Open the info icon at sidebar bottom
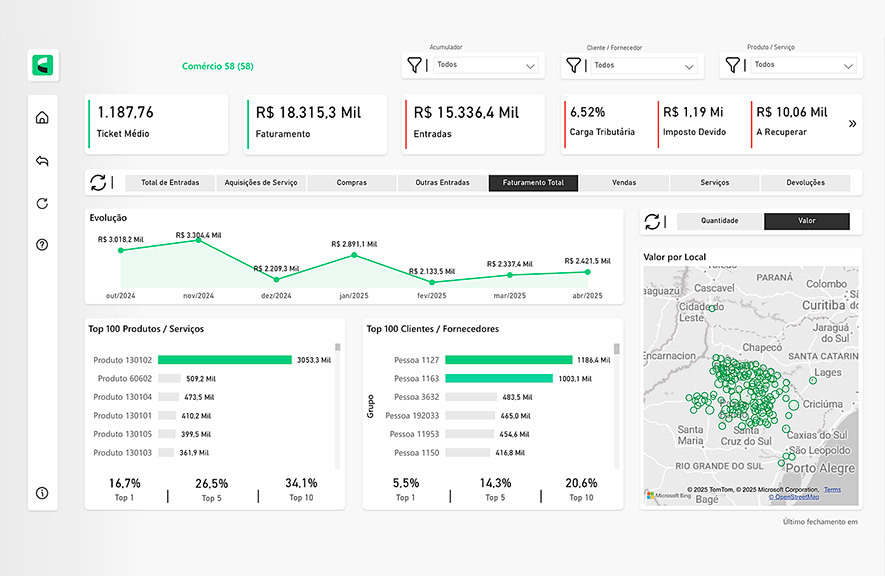Screen dimensions: 885x576 coord(42,493)
